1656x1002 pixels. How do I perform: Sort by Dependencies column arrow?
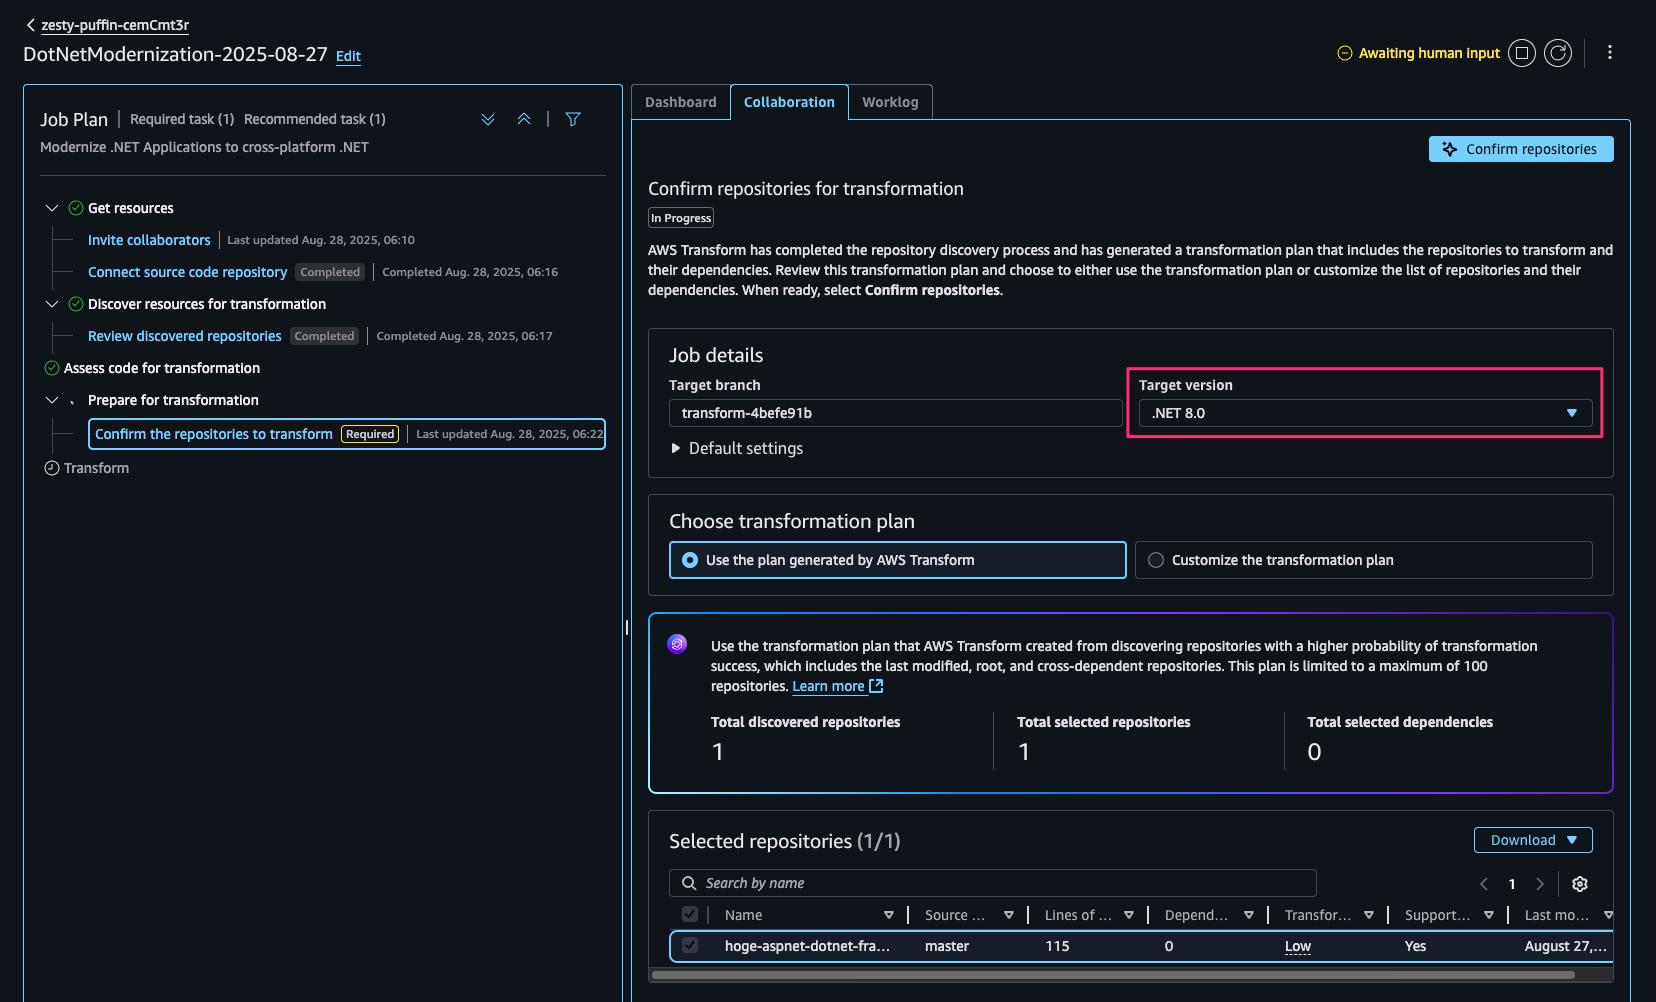click(x=1249, y=915)
